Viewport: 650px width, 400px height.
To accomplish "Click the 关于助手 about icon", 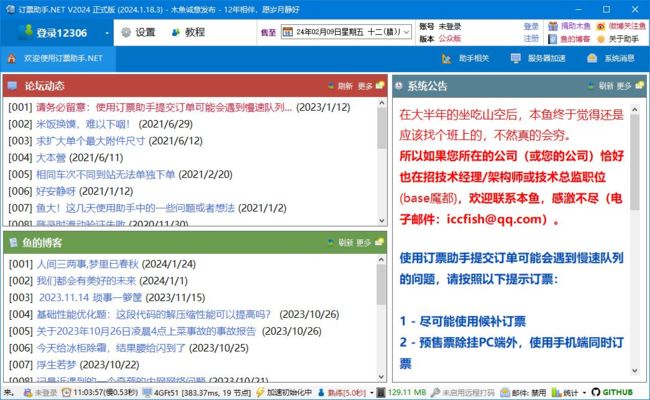I will [601, 39].
